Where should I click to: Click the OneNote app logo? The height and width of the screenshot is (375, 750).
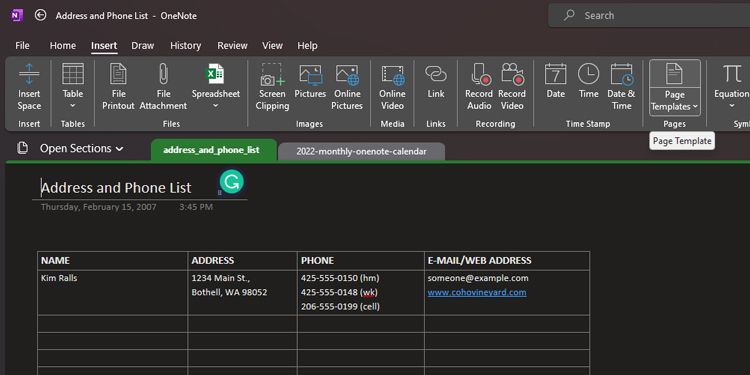[x=17, y=15]
